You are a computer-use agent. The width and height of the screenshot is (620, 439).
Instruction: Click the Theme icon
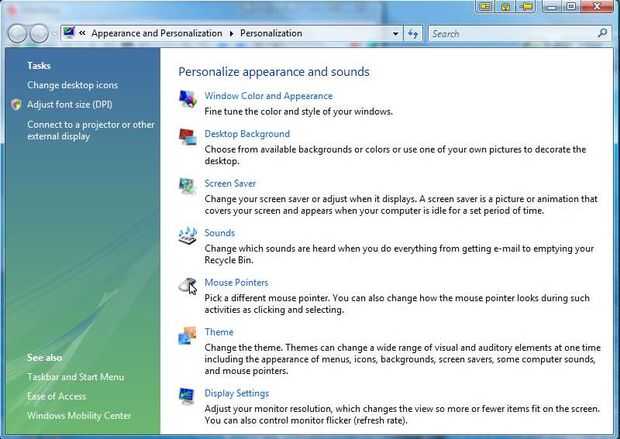click(x=187, y=335)
